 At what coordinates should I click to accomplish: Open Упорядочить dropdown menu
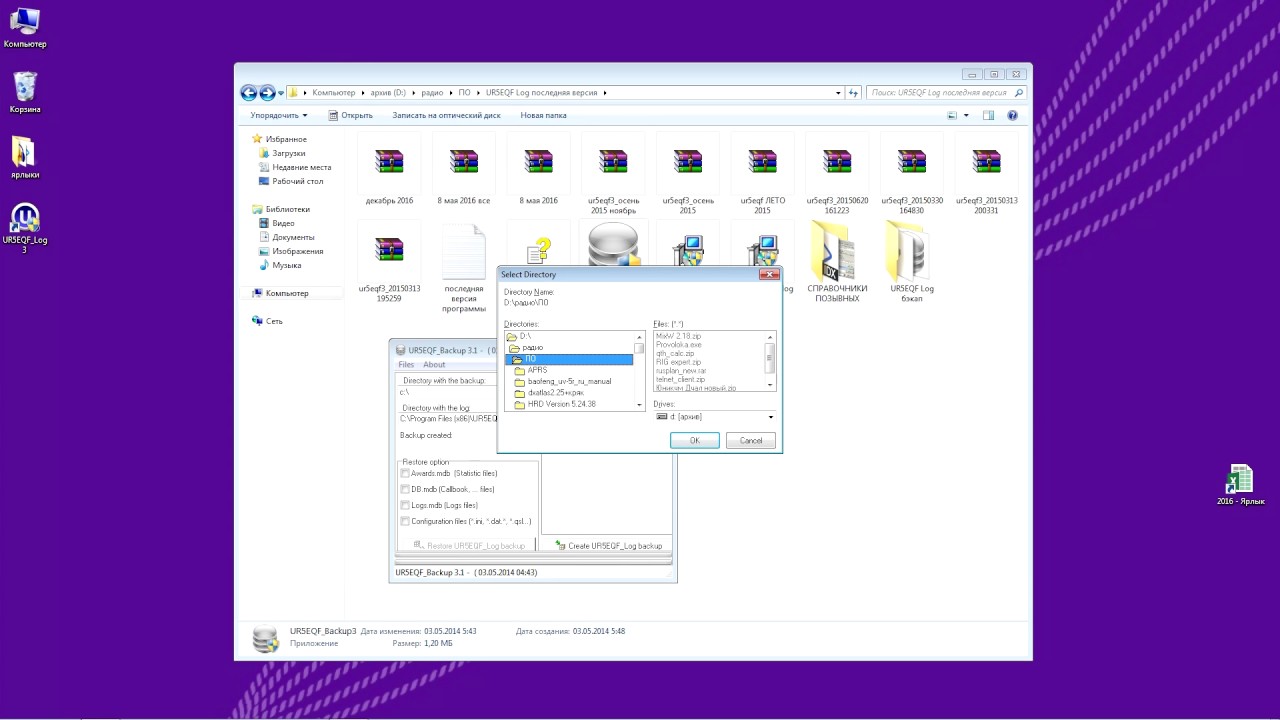(x=279, y=115)
